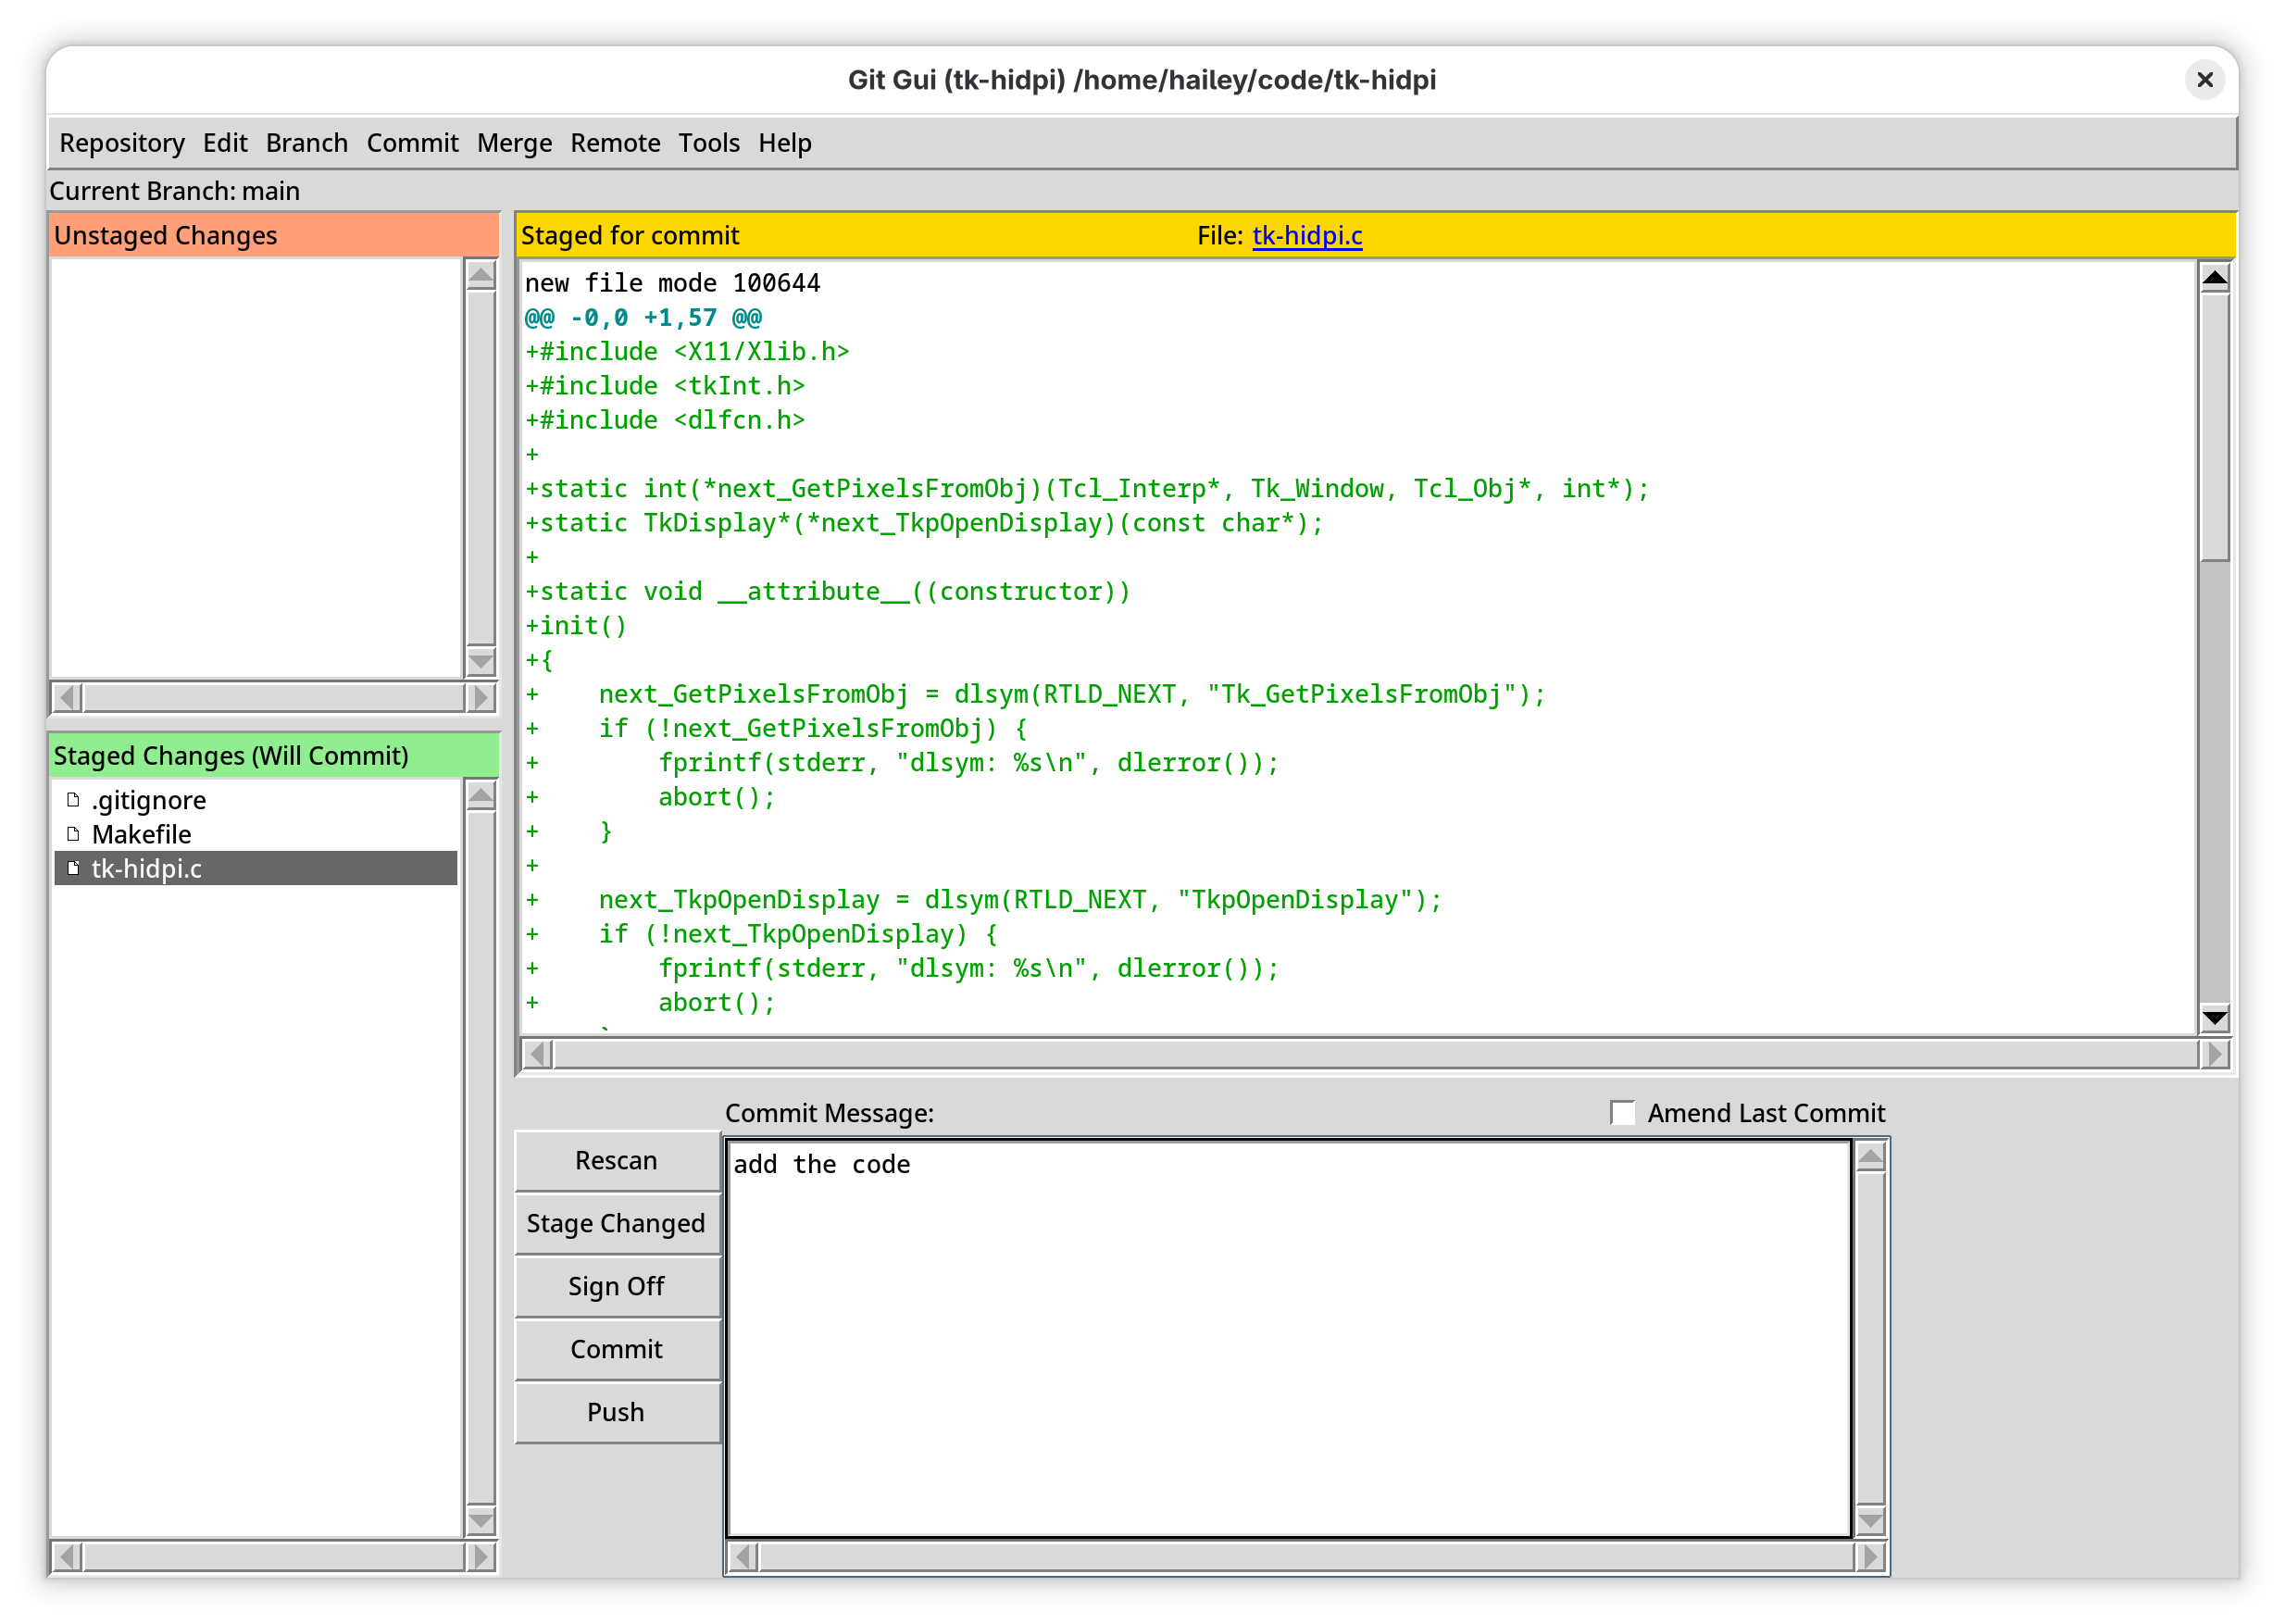Select Makefile in the staged changes list
This screenshot has width=2285, height=1624.
click(141, 834)
